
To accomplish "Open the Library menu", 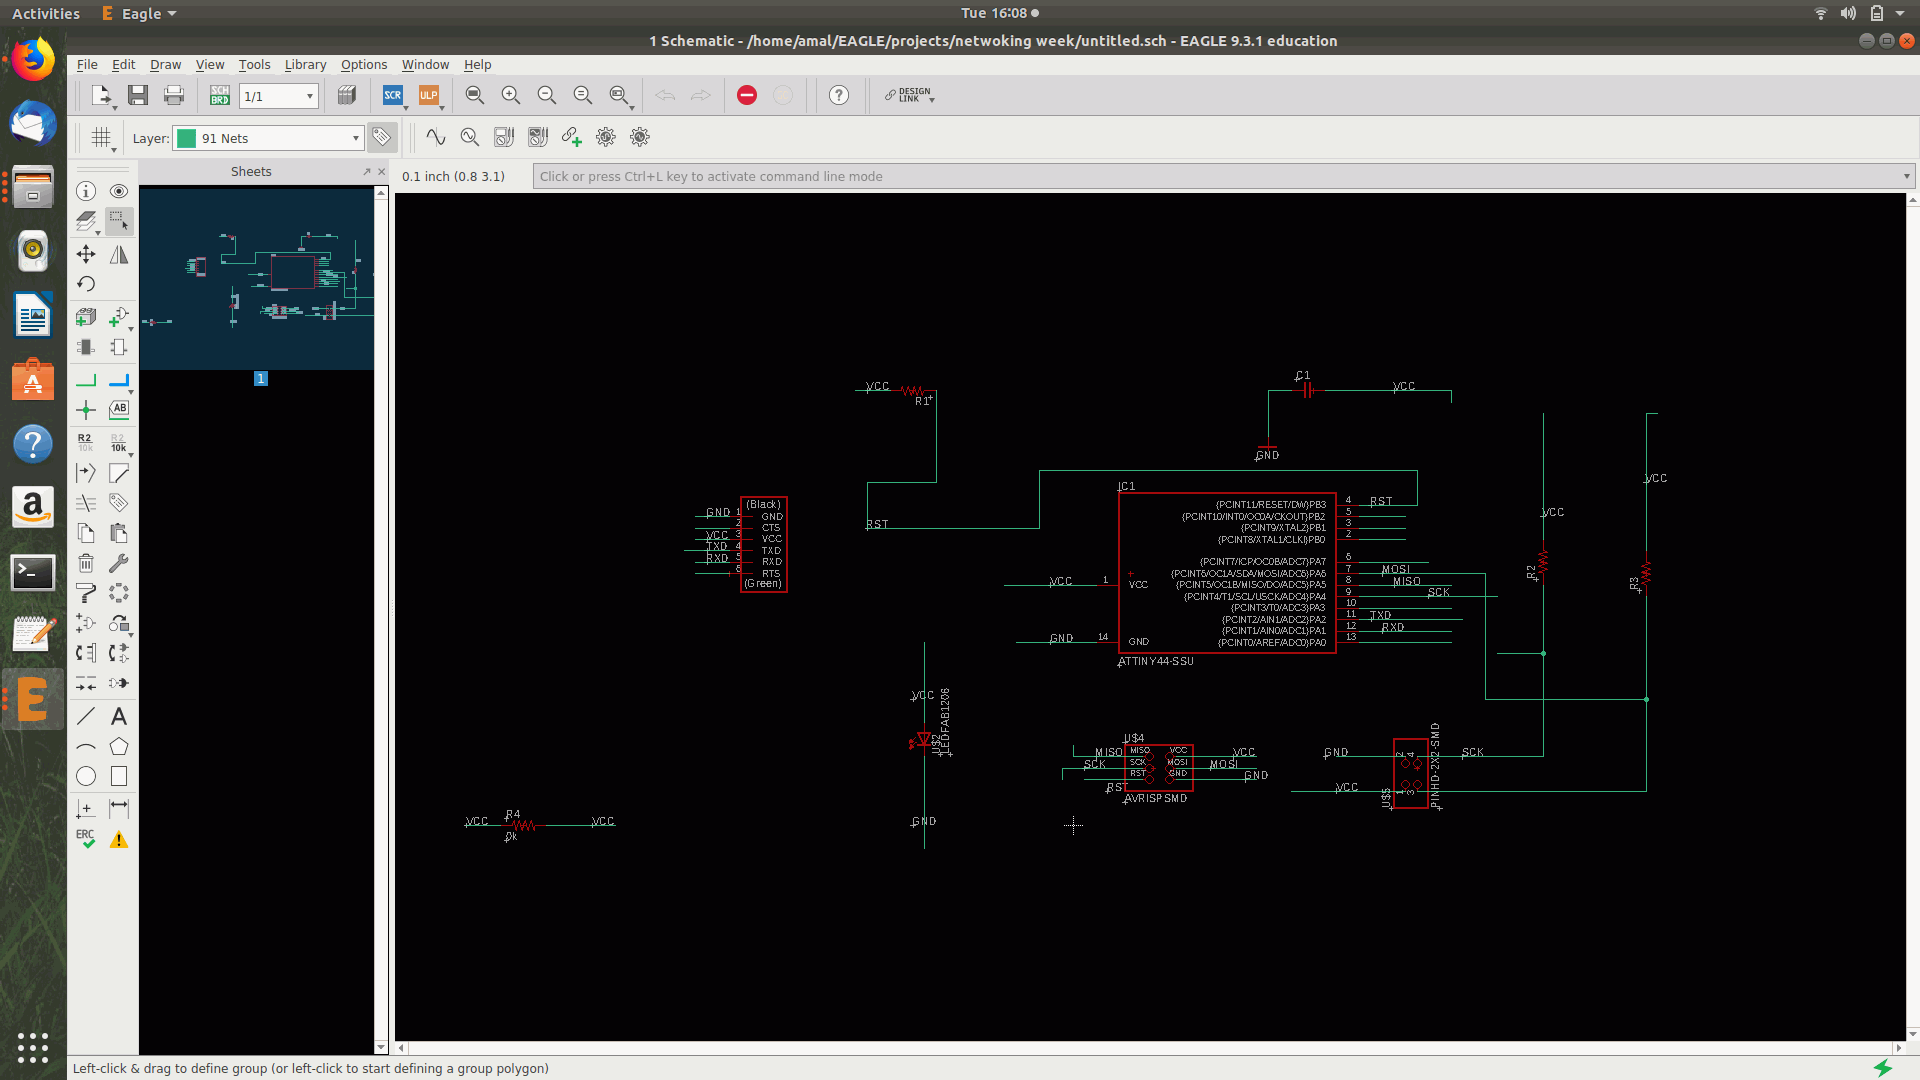I will pyautogui.click(x=305, y=64).
